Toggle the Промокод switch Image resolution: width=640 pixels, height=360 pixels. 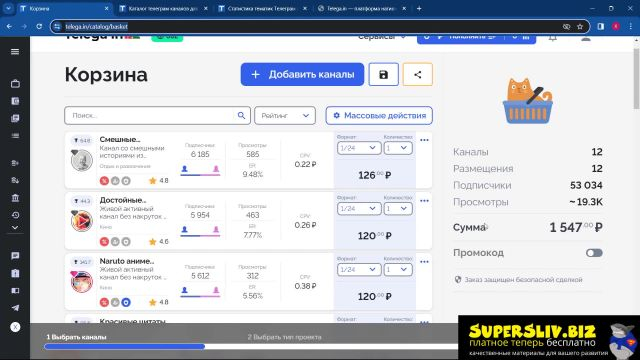tap(594, 253)
